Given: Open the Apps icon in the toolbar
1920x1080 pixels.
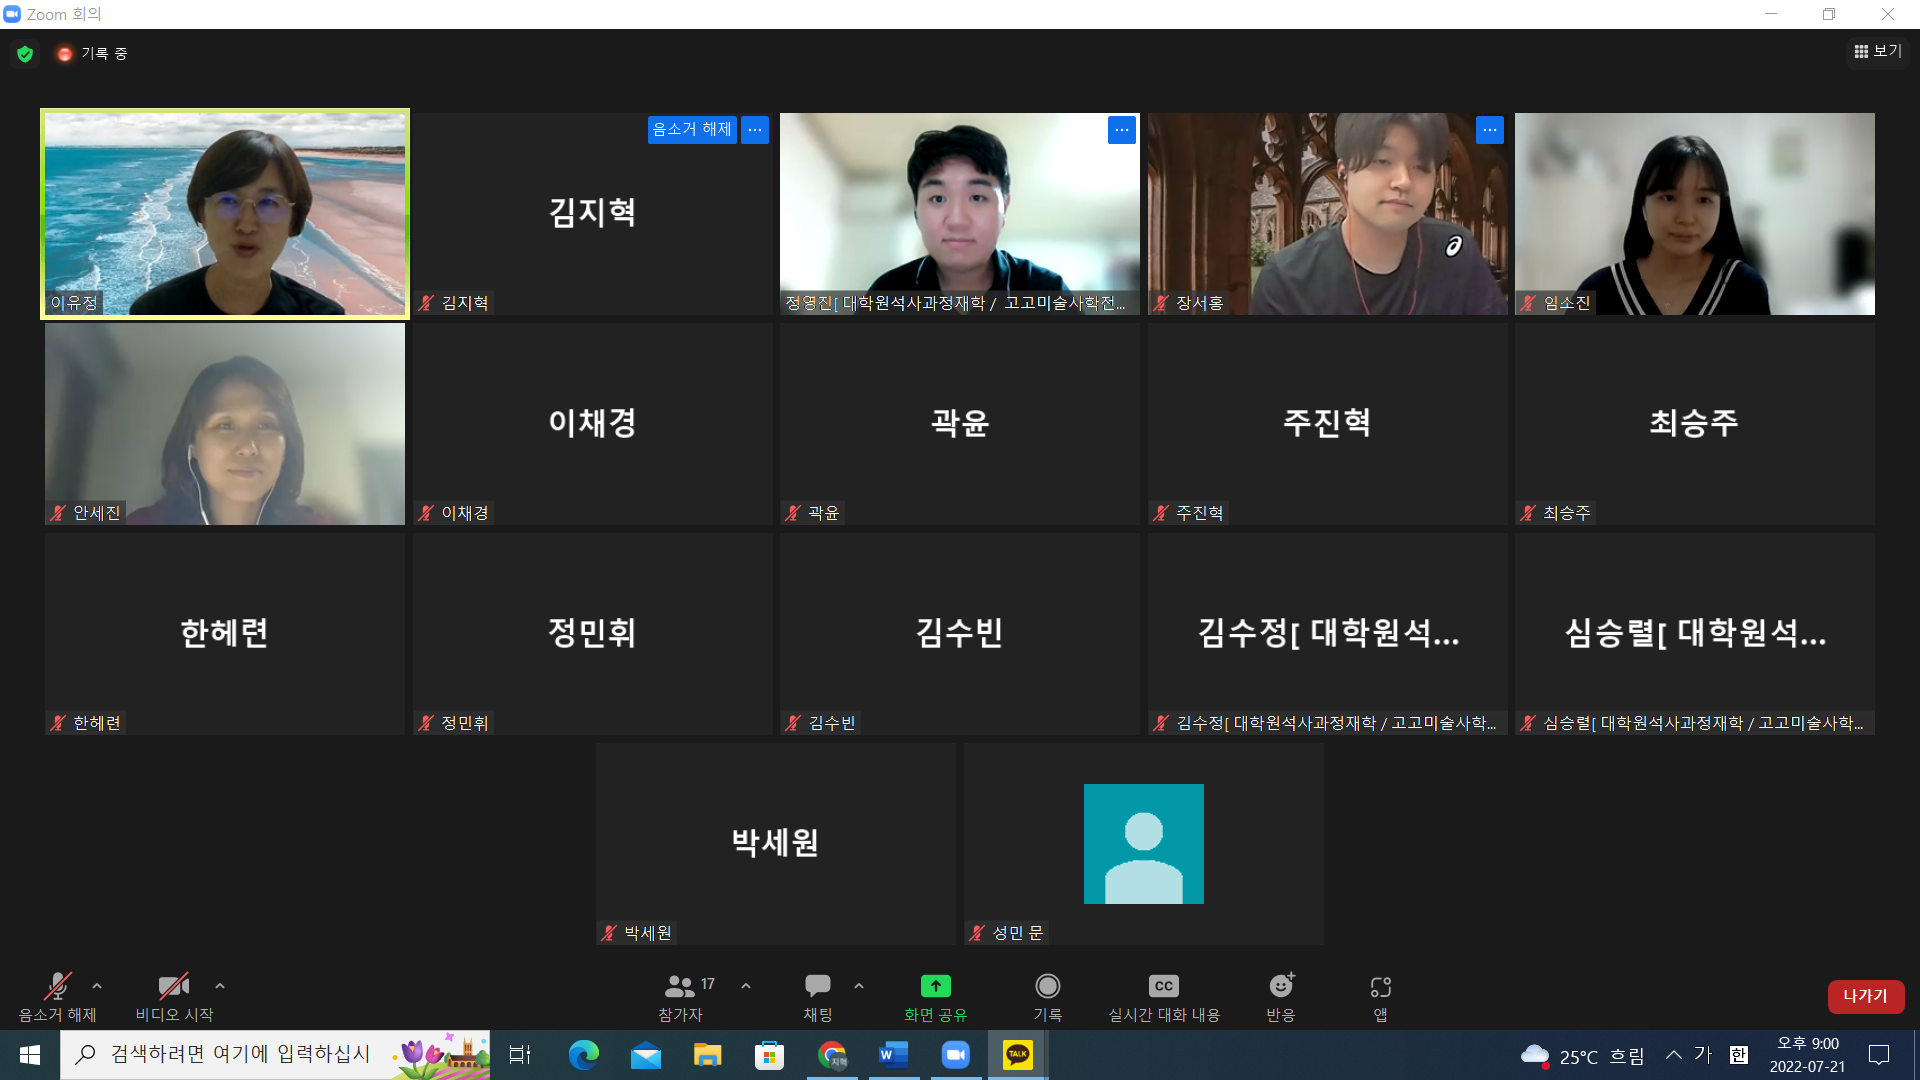Looking at the screenshot, I should click(1380, 987).
